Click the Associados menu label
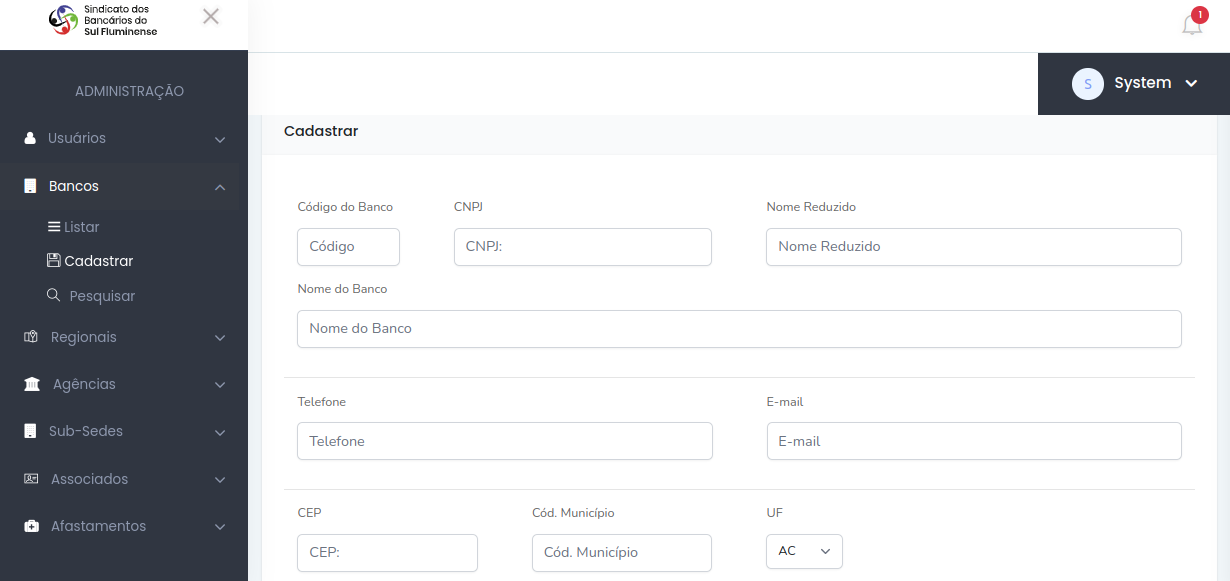Screen dimensions: 1230x581 [90, 479]
